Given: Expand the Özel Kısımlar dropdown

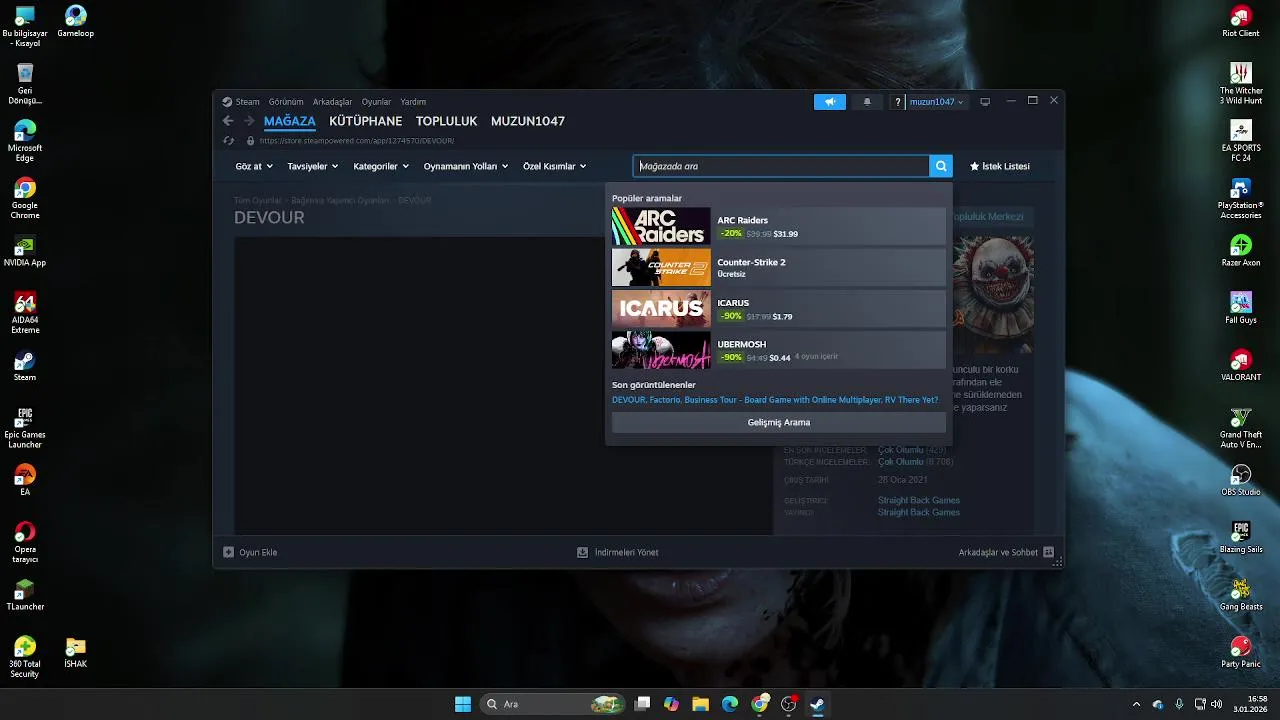Looking at the screenshot, I should coord(554,166).
